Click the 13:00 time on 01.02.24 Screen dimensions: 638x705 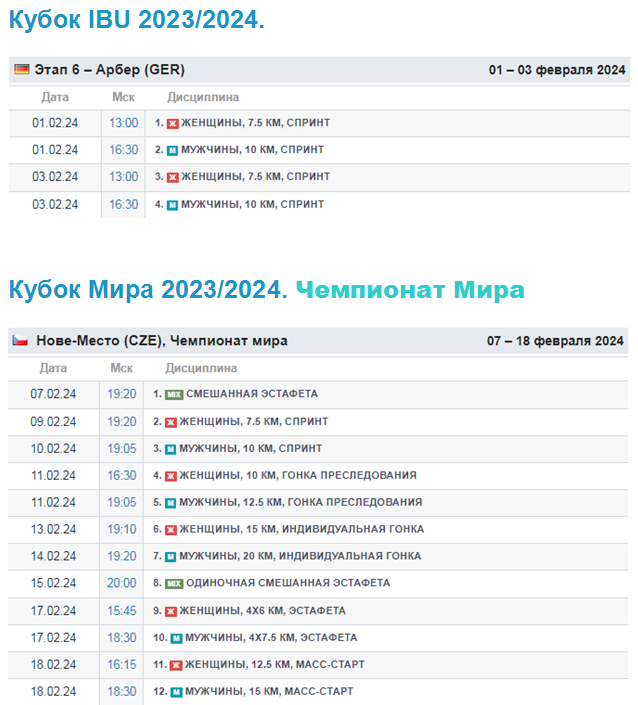pos(124,123)
